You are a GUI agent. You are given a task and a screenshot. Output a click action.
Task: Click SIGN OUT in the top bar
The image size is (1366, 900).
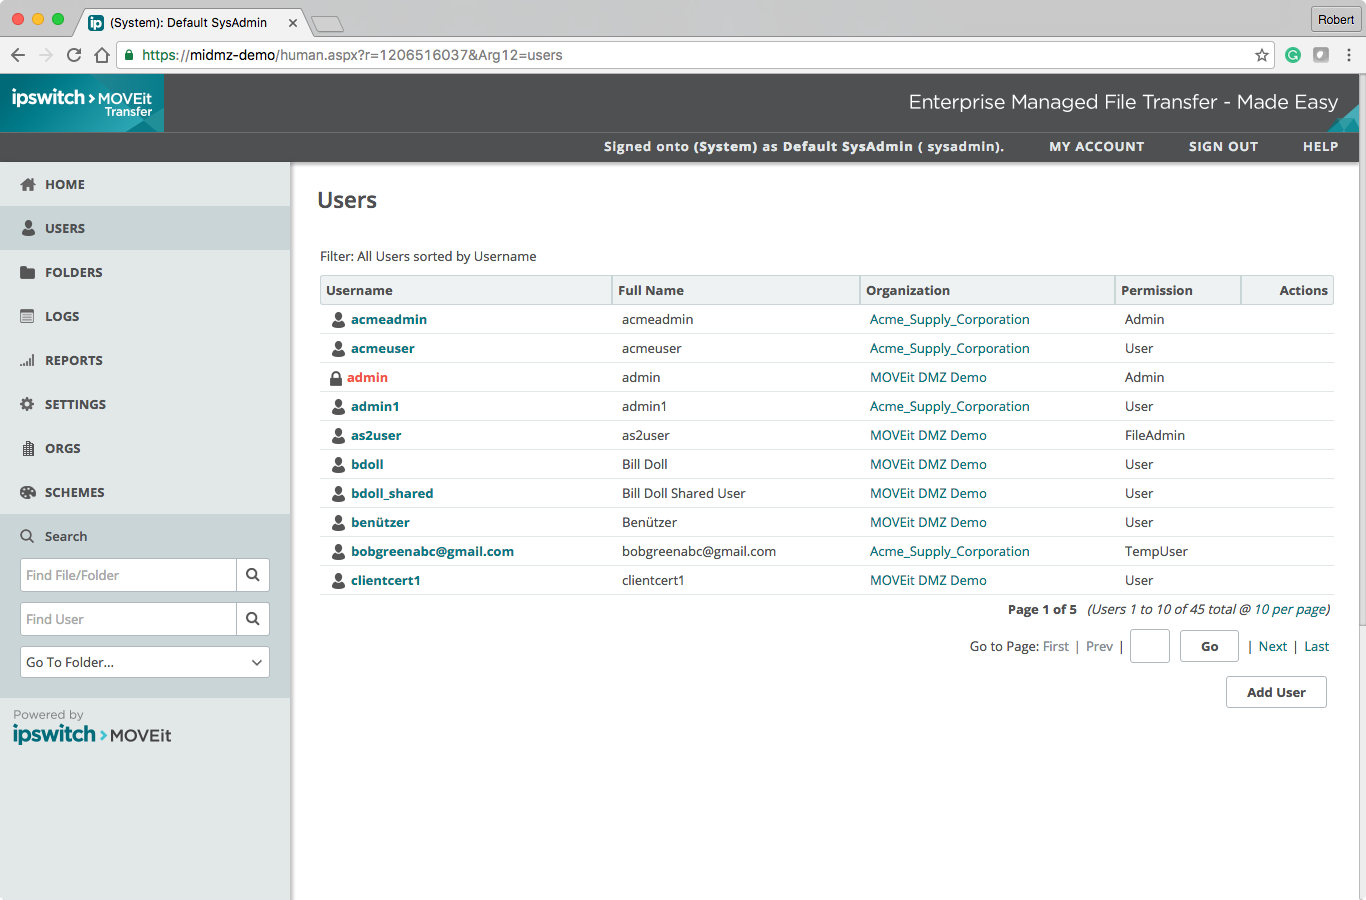click(x=1223, y=146)
